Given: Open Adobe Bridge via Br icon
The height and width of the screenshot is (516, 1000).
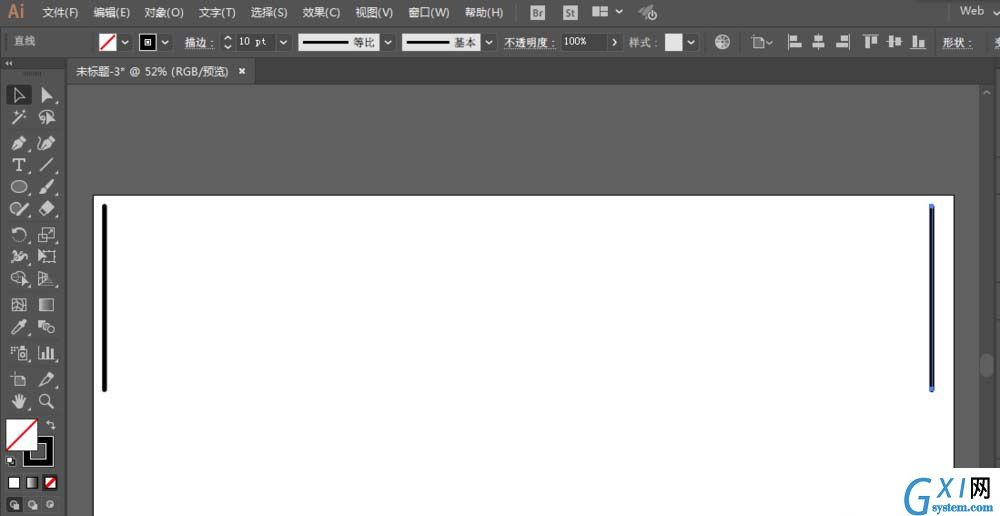Looking at the screenshot, I should [538, 13].
